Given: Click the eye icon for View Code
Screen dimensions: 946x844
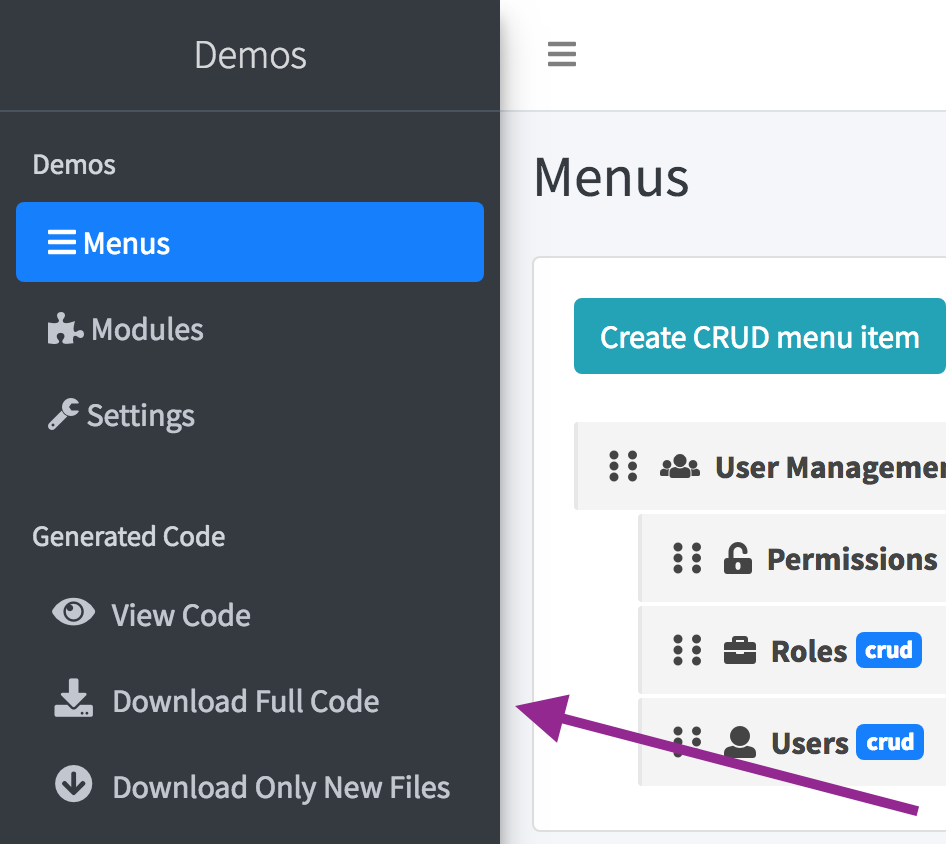Looking at the screenshot, I should click(73, 613).
